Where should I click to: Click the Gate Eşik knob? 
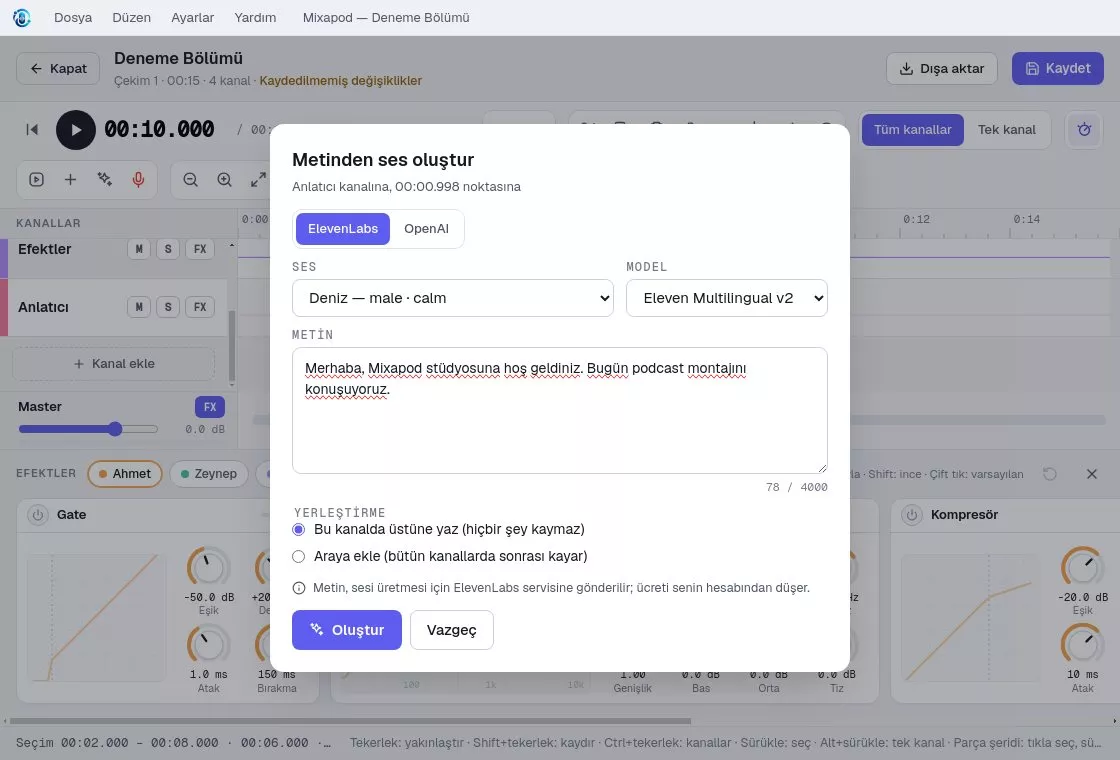(x=209, y=568)
